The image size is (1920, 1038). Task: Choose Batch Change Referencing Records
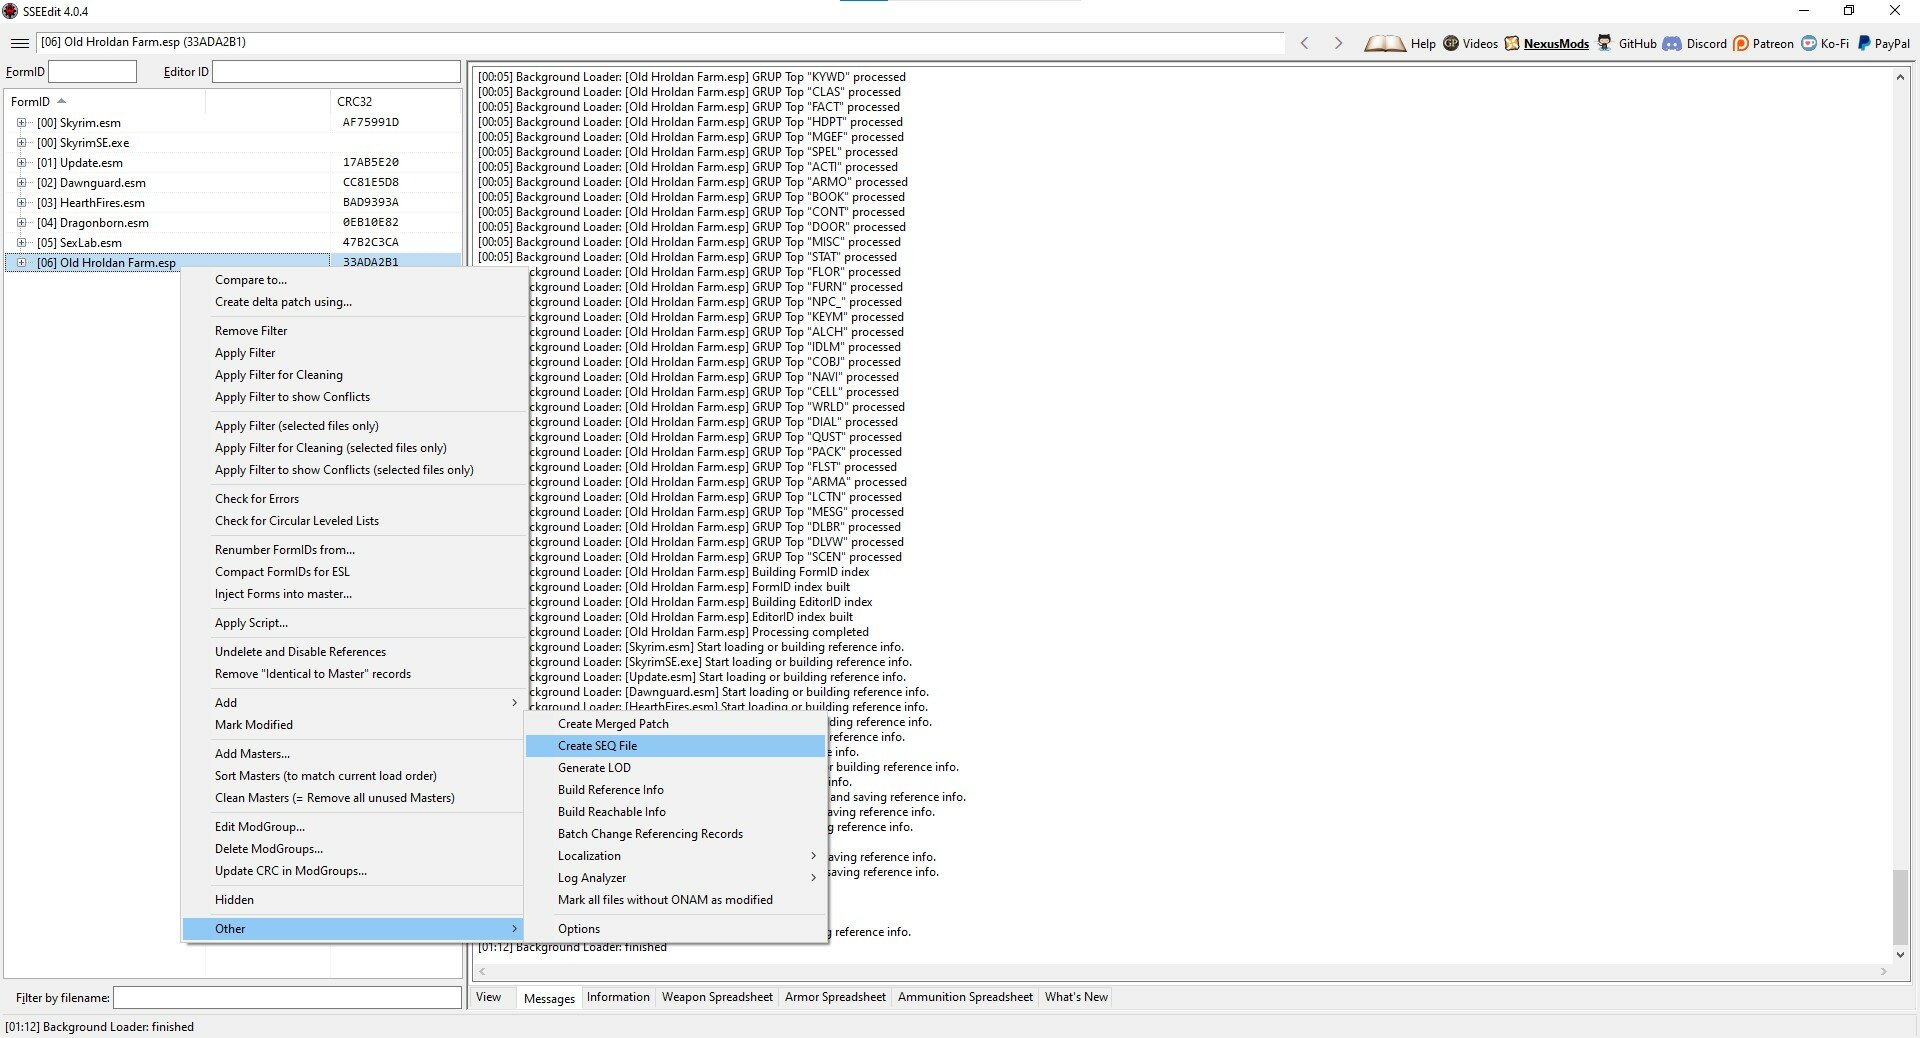click(x=676, y=834)
